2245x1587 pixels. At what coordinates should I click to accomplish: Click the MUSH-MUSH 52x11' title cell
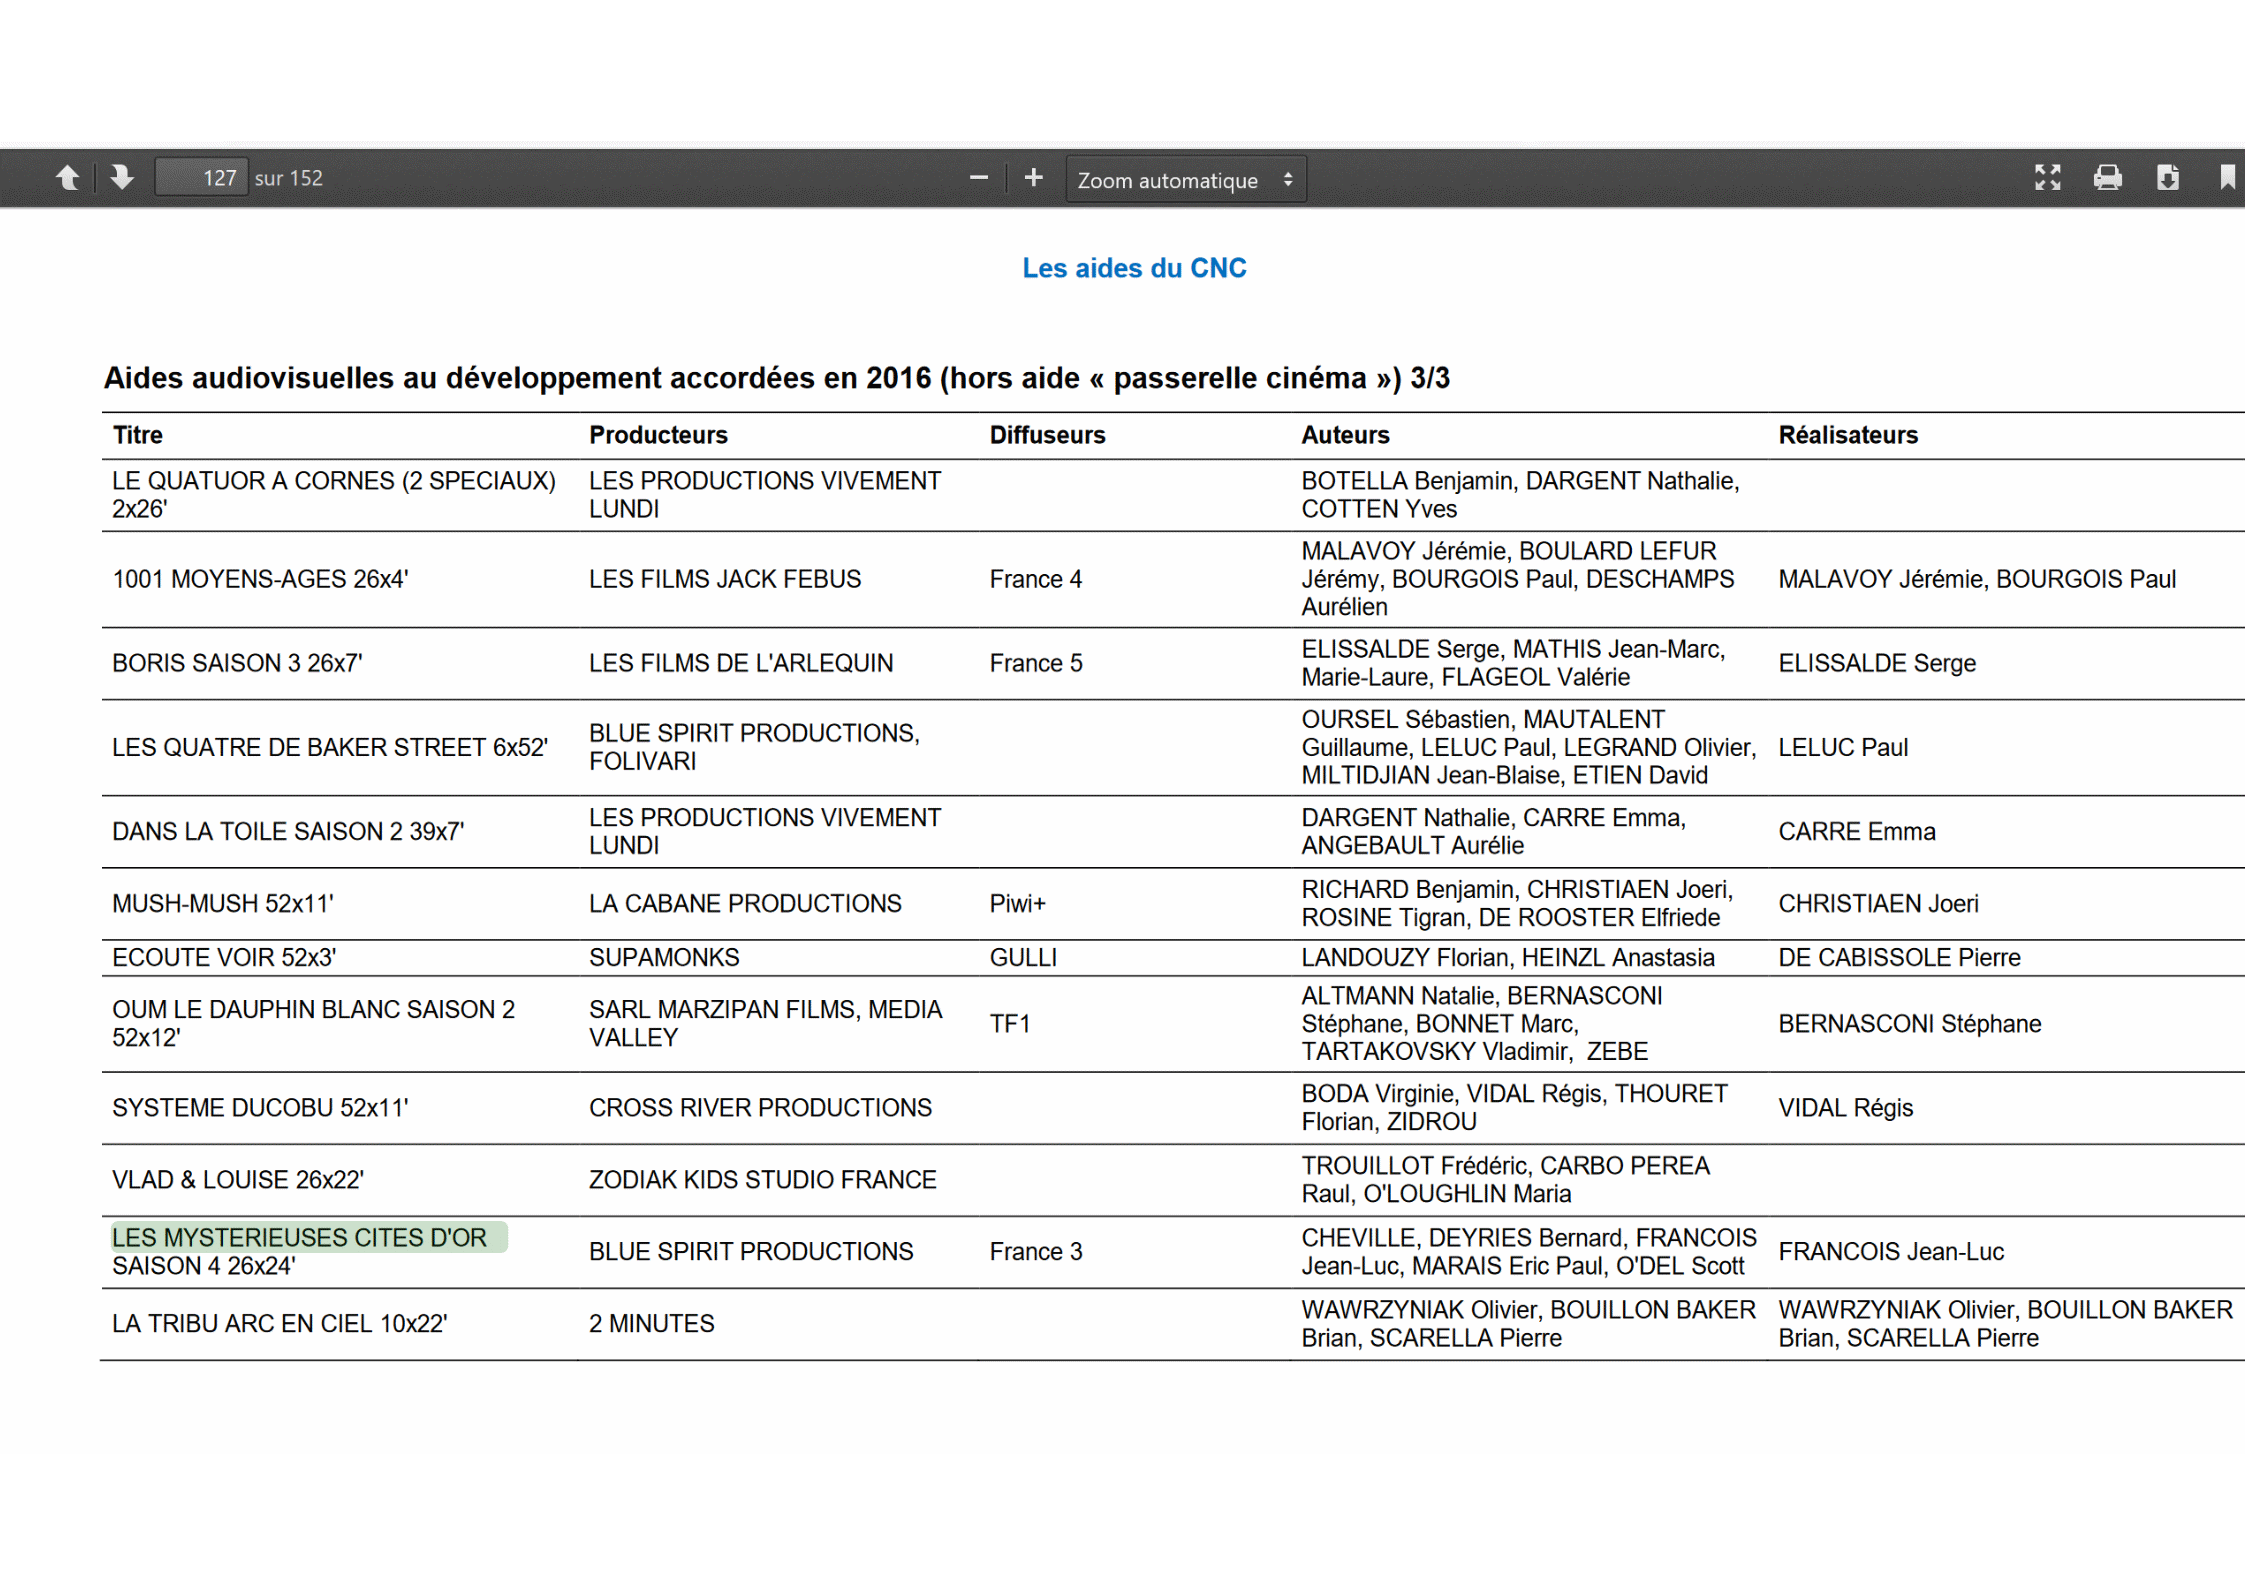pyautogui.click(x=222, y=904)
